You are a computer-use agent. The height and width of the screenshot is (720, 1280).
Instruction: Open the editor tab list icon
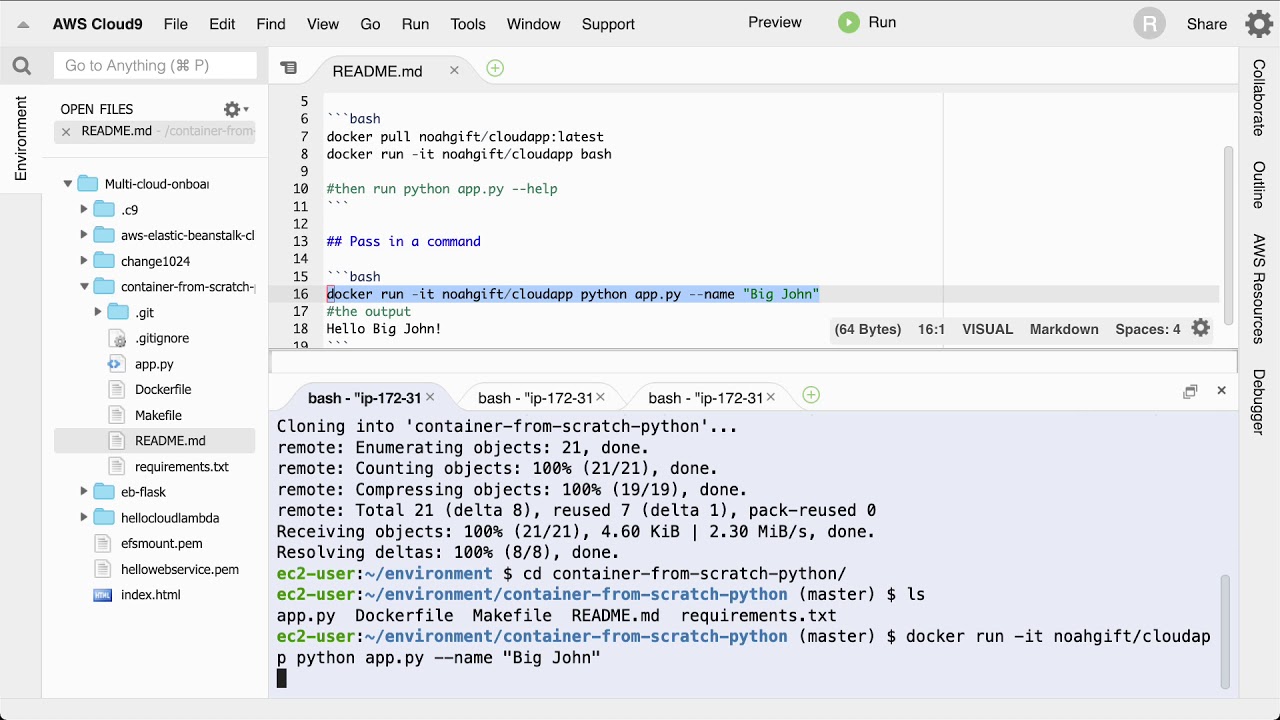point(289,68)
